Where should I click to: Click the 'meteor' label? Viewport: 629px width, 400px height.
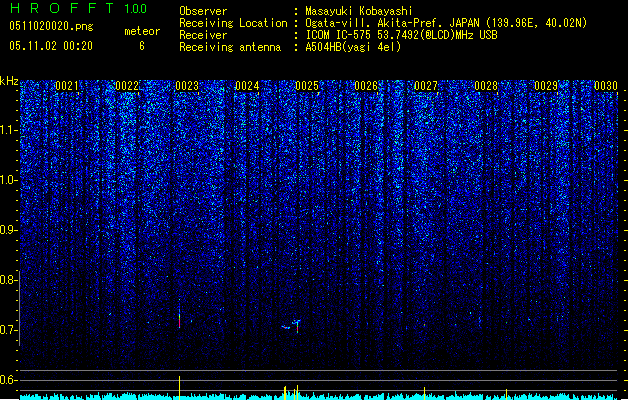coord(142,31)
